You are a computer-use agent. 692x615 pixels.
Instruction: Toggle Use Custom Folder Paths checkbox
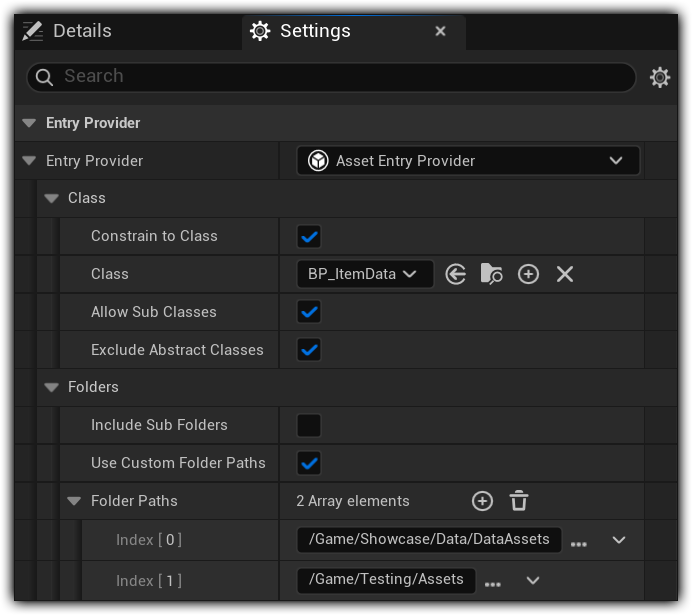[309, 463]
